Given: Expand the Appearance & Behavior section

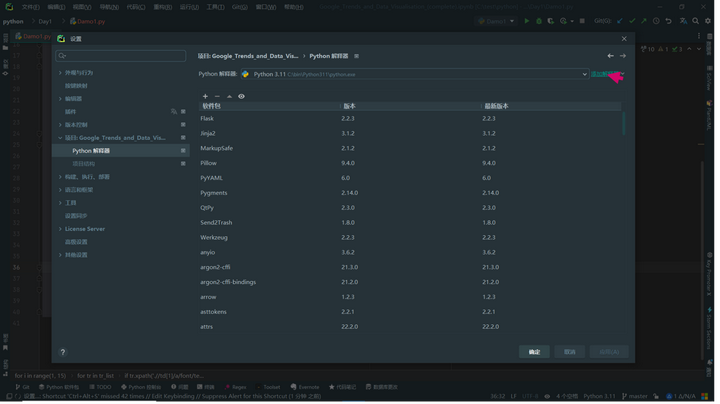Looking at the screenshot, I should 60,73.
